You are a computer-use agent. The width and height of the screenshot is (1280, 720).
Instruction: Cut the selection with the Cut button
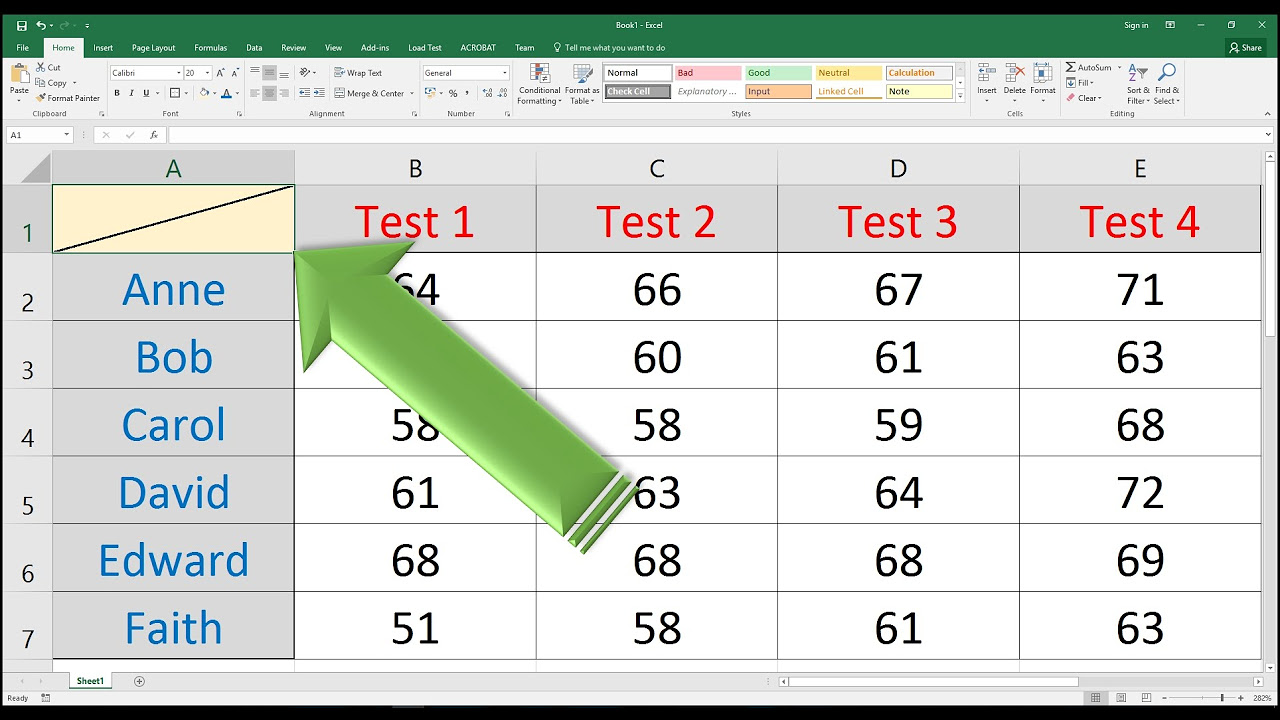[48, 68]
